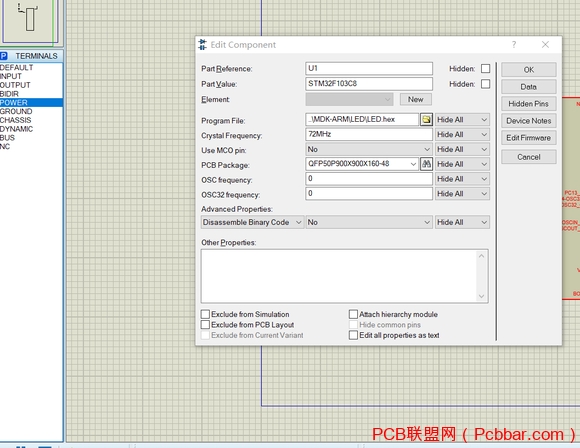The image size is (580, 448).
Task: Open PCB Package Hide All dropdown
Action: (x=462, y=164)
